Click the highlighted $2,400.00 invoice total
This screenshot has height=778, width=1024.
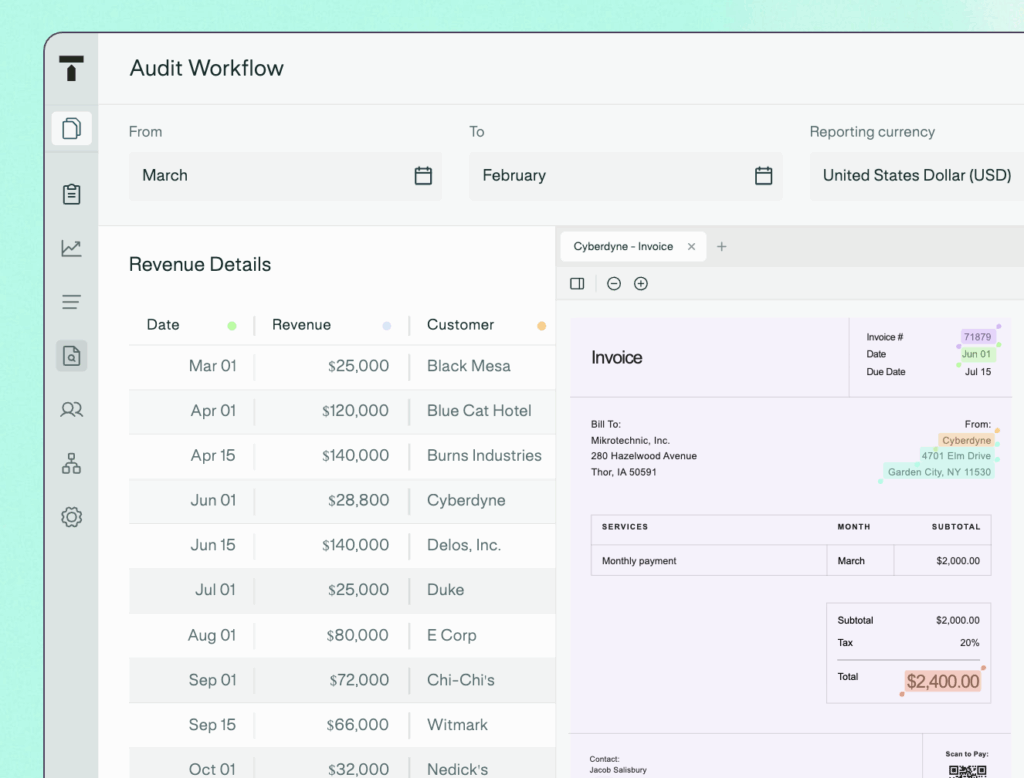[x=942, y=682]
